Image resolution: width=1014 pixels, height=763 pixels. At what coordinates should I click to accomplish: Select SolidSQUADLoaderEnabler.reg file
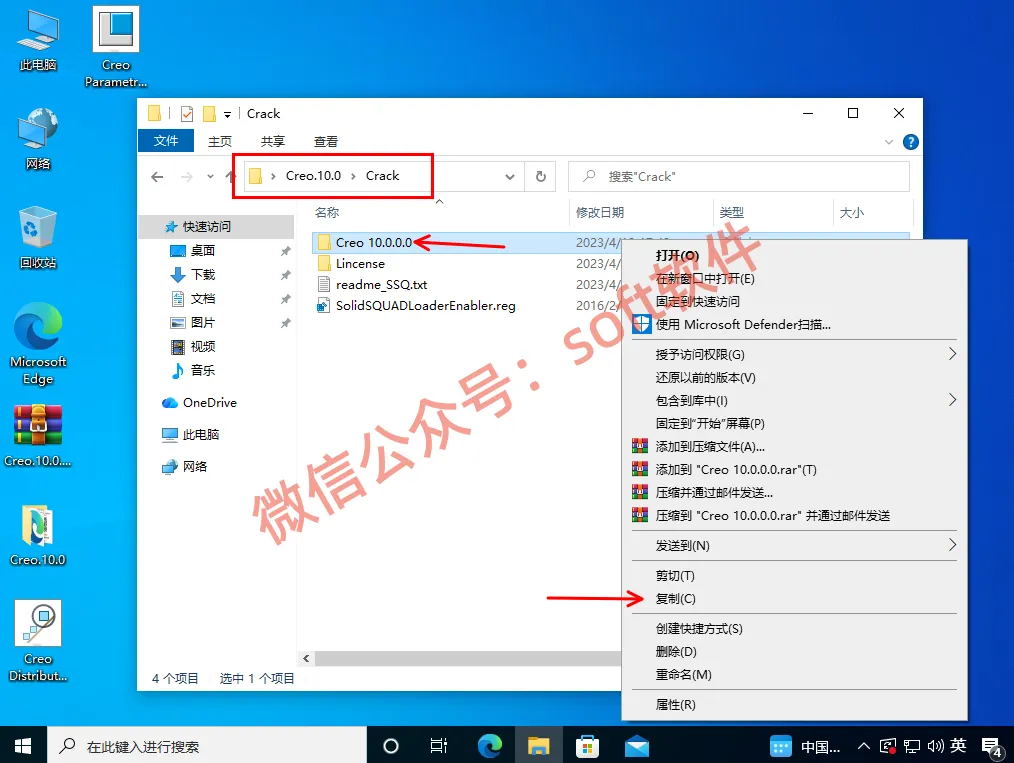tap(426, 305)
